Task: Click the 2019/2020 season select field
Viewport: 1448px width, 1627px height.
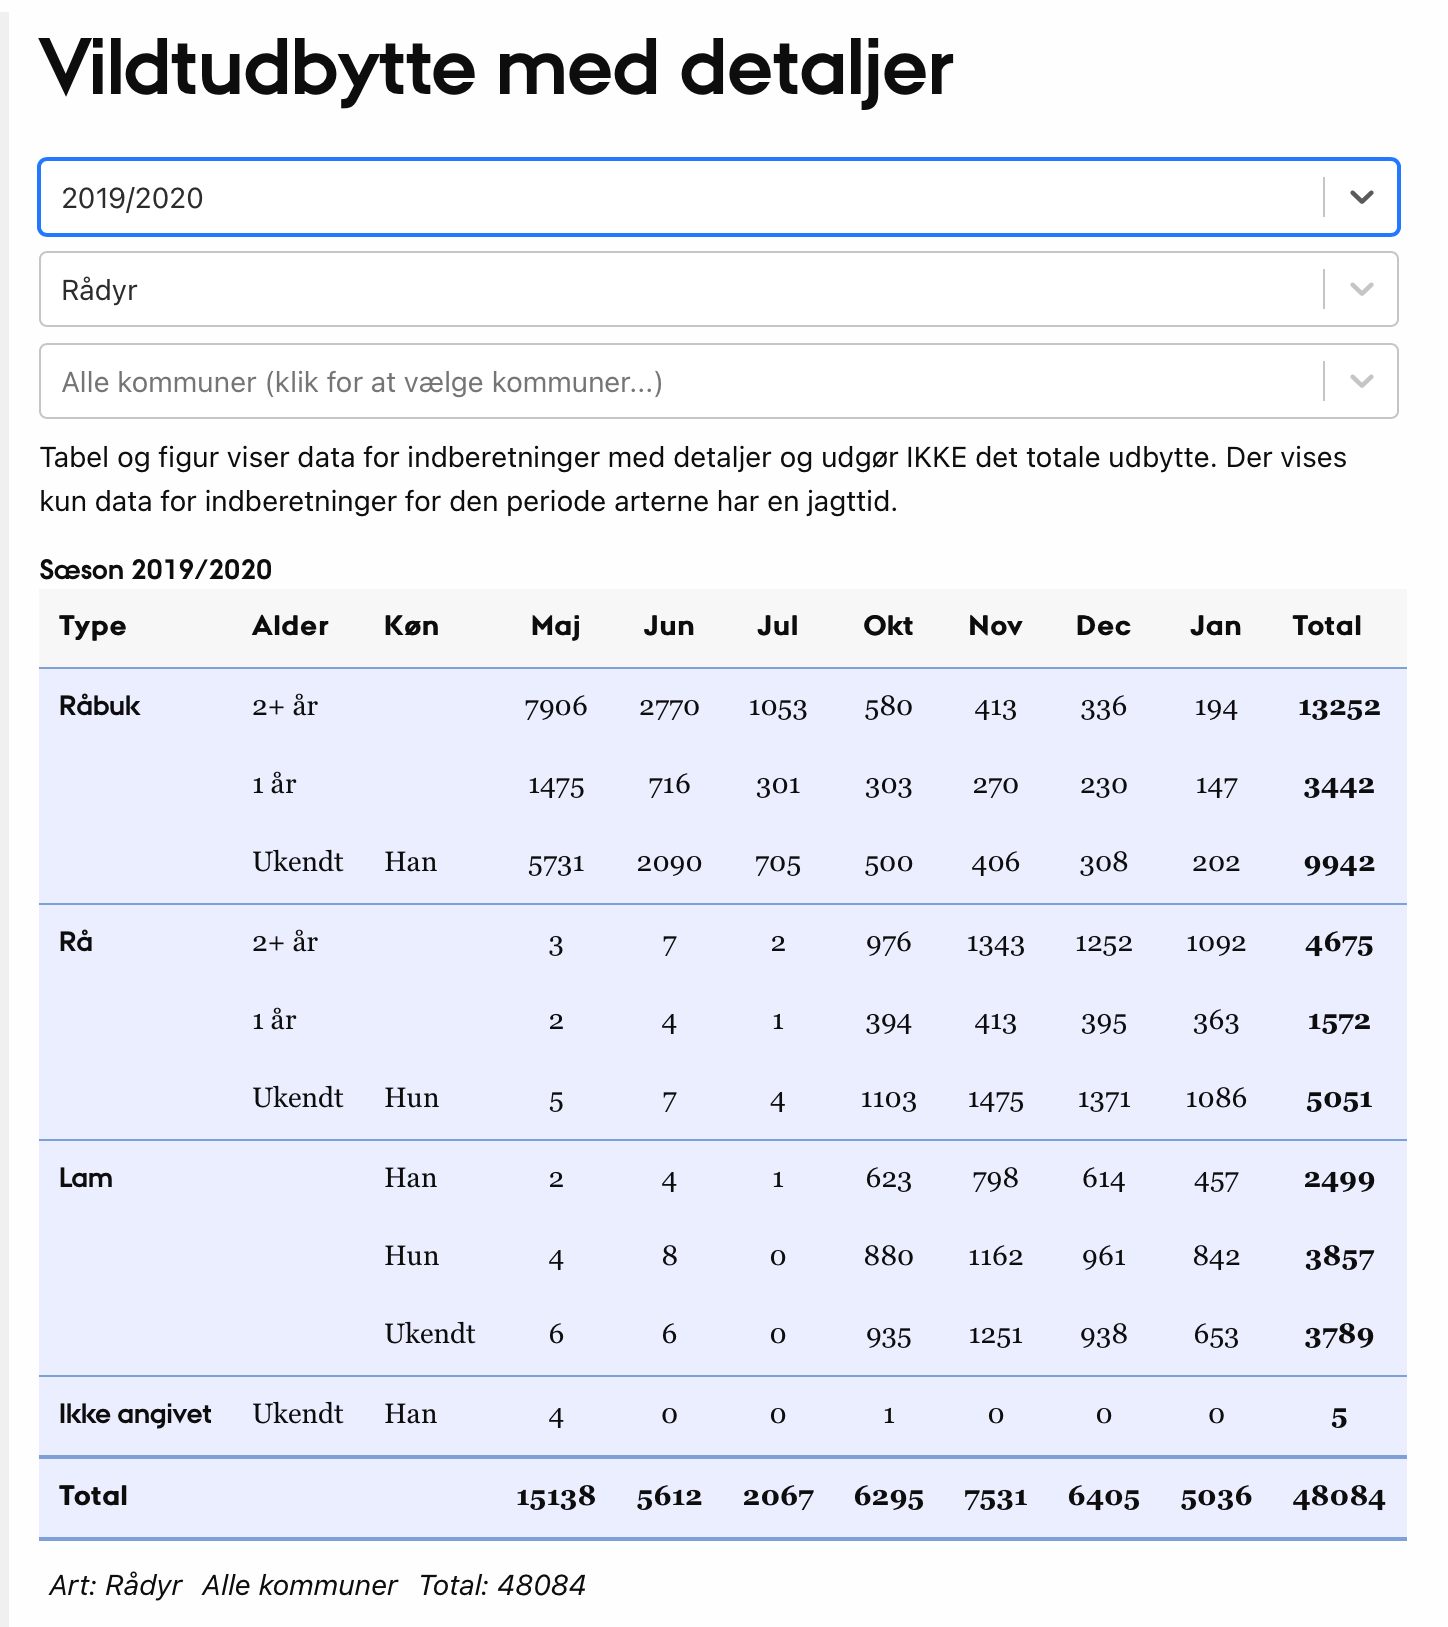Action: click(680, 197)
